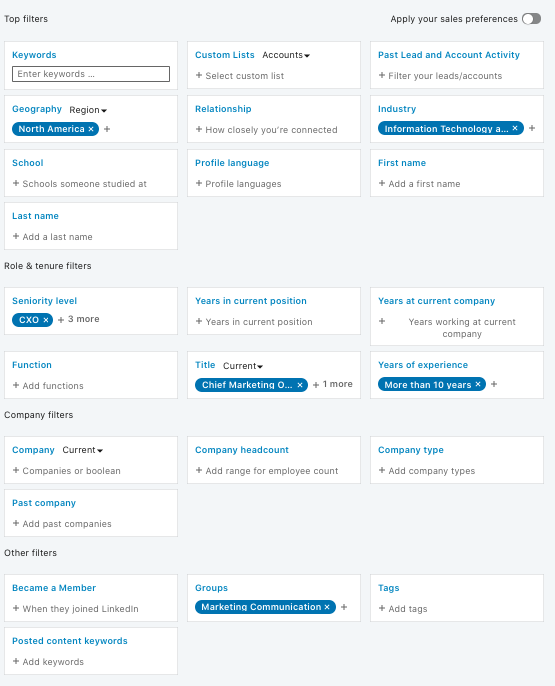
Task: Remove the Information Technology industry tag
Action: coord(515,128)
